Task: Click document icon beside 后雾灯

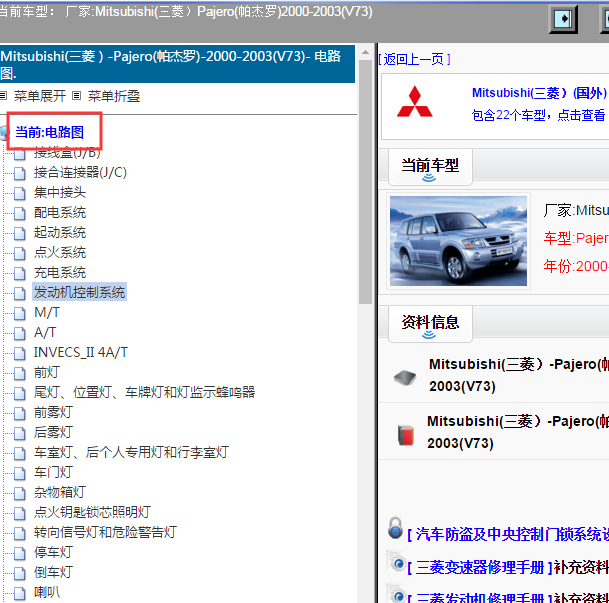Action: (20, 433)
